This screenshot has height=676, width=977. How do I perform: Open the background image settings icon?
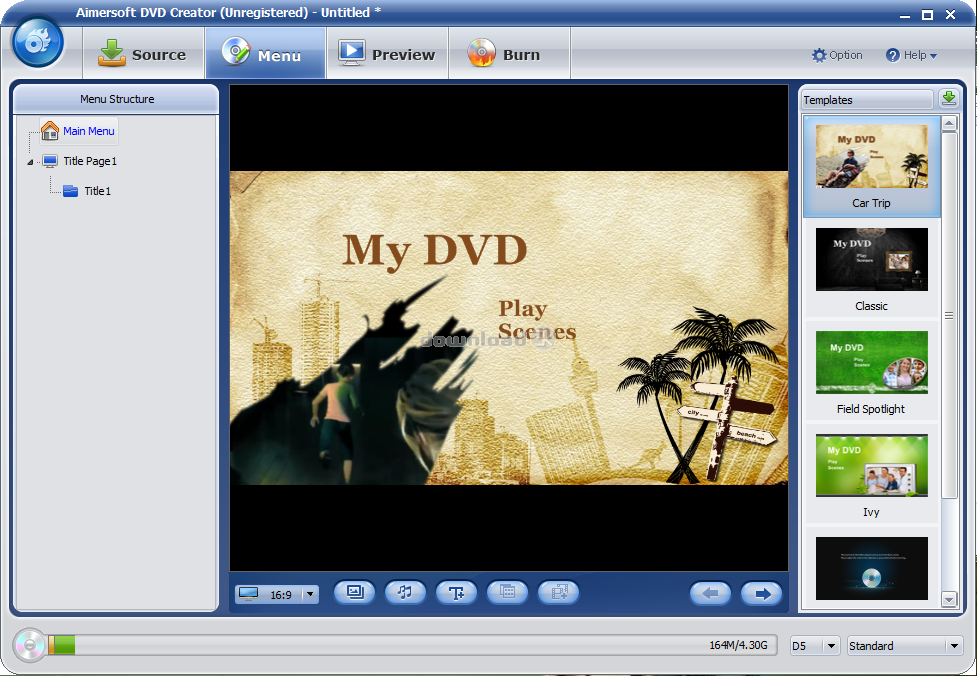click(x=354, y=592)
